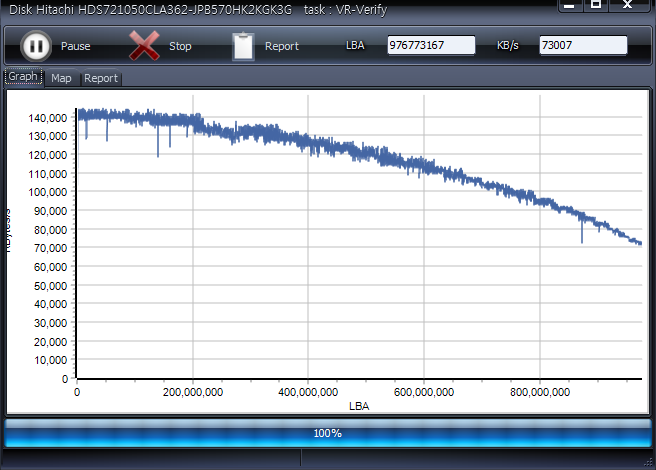Image resolution: width=656 pixels, height=470 pixels.
Task: Select the Report tab below the toolbar
Action: (x=101, y=78)
